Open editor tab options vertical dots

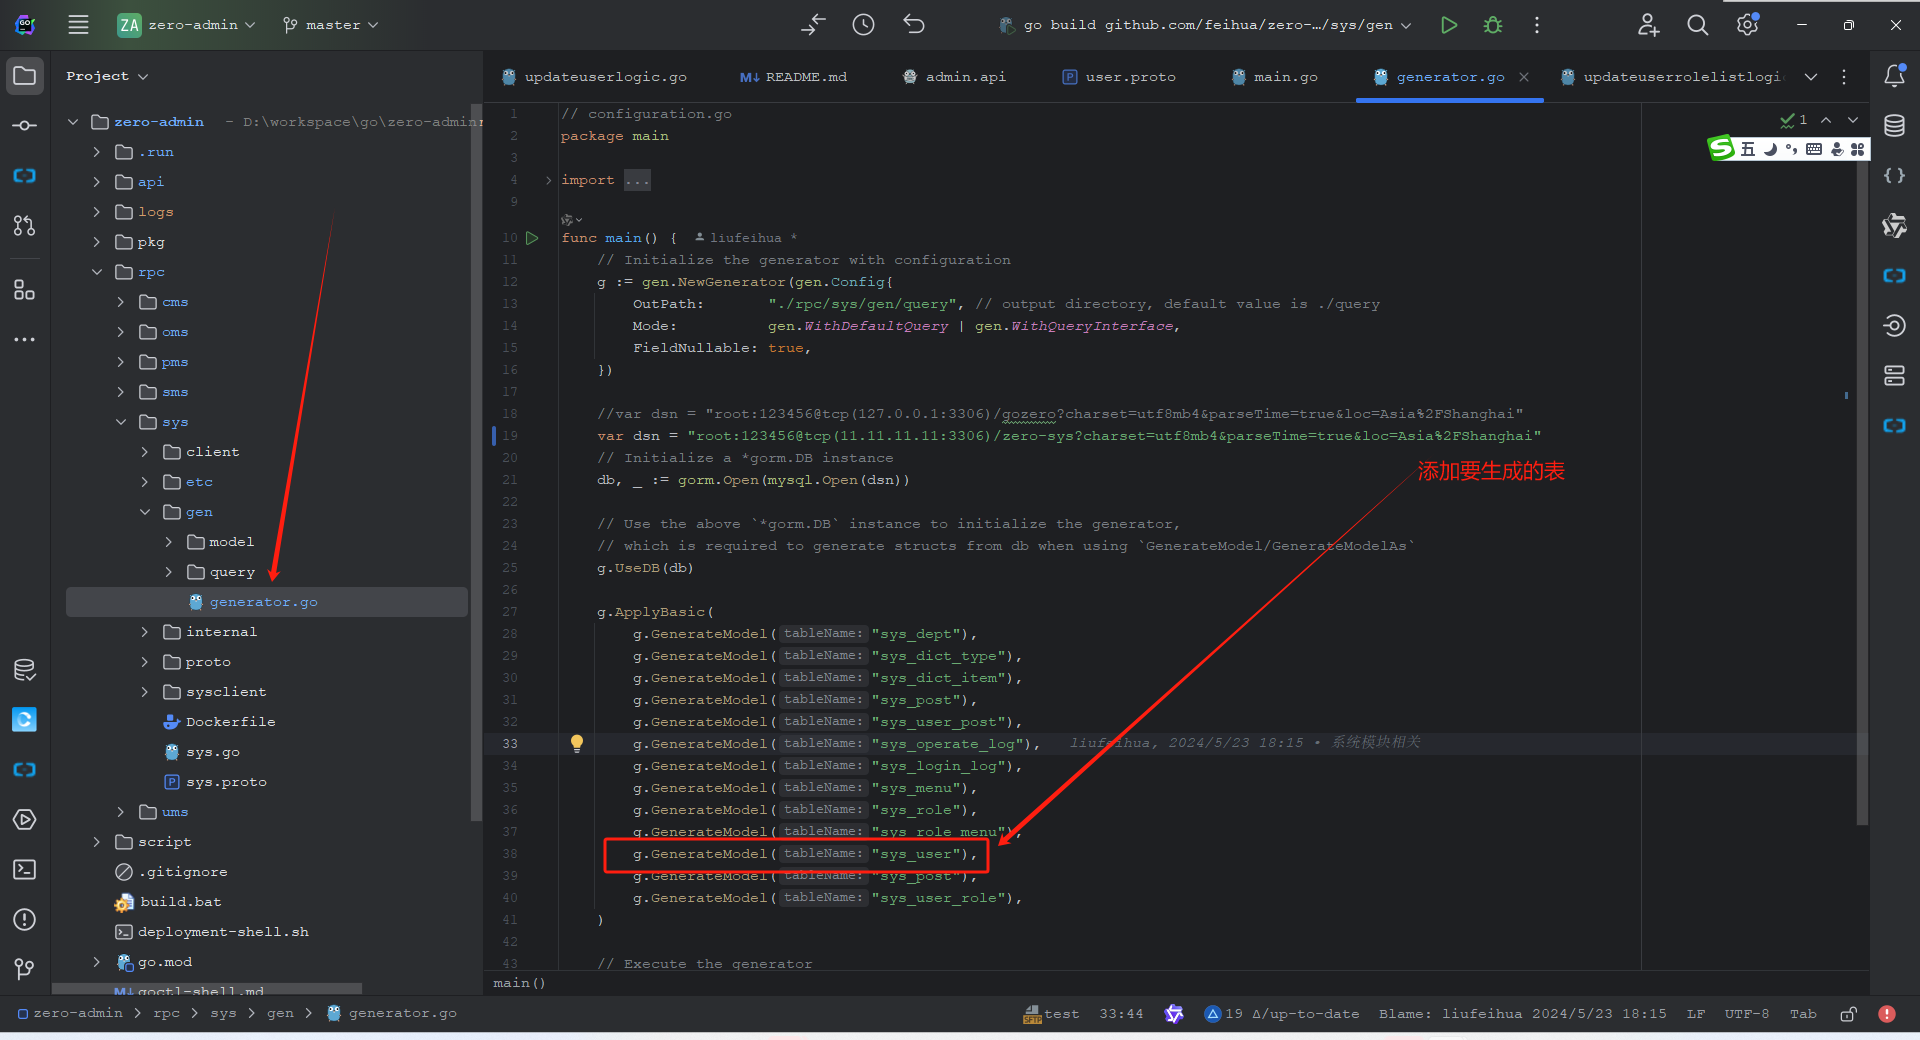point(1844,77)
